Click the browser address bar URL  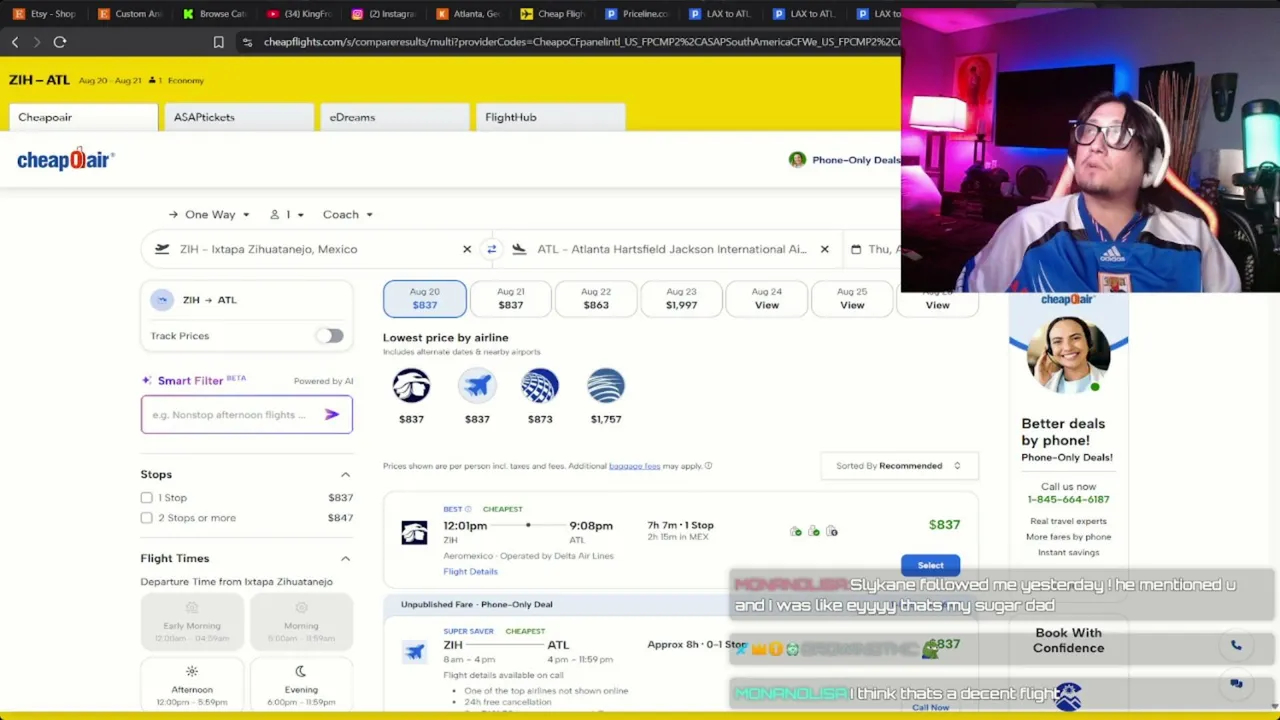coord(582,42)
